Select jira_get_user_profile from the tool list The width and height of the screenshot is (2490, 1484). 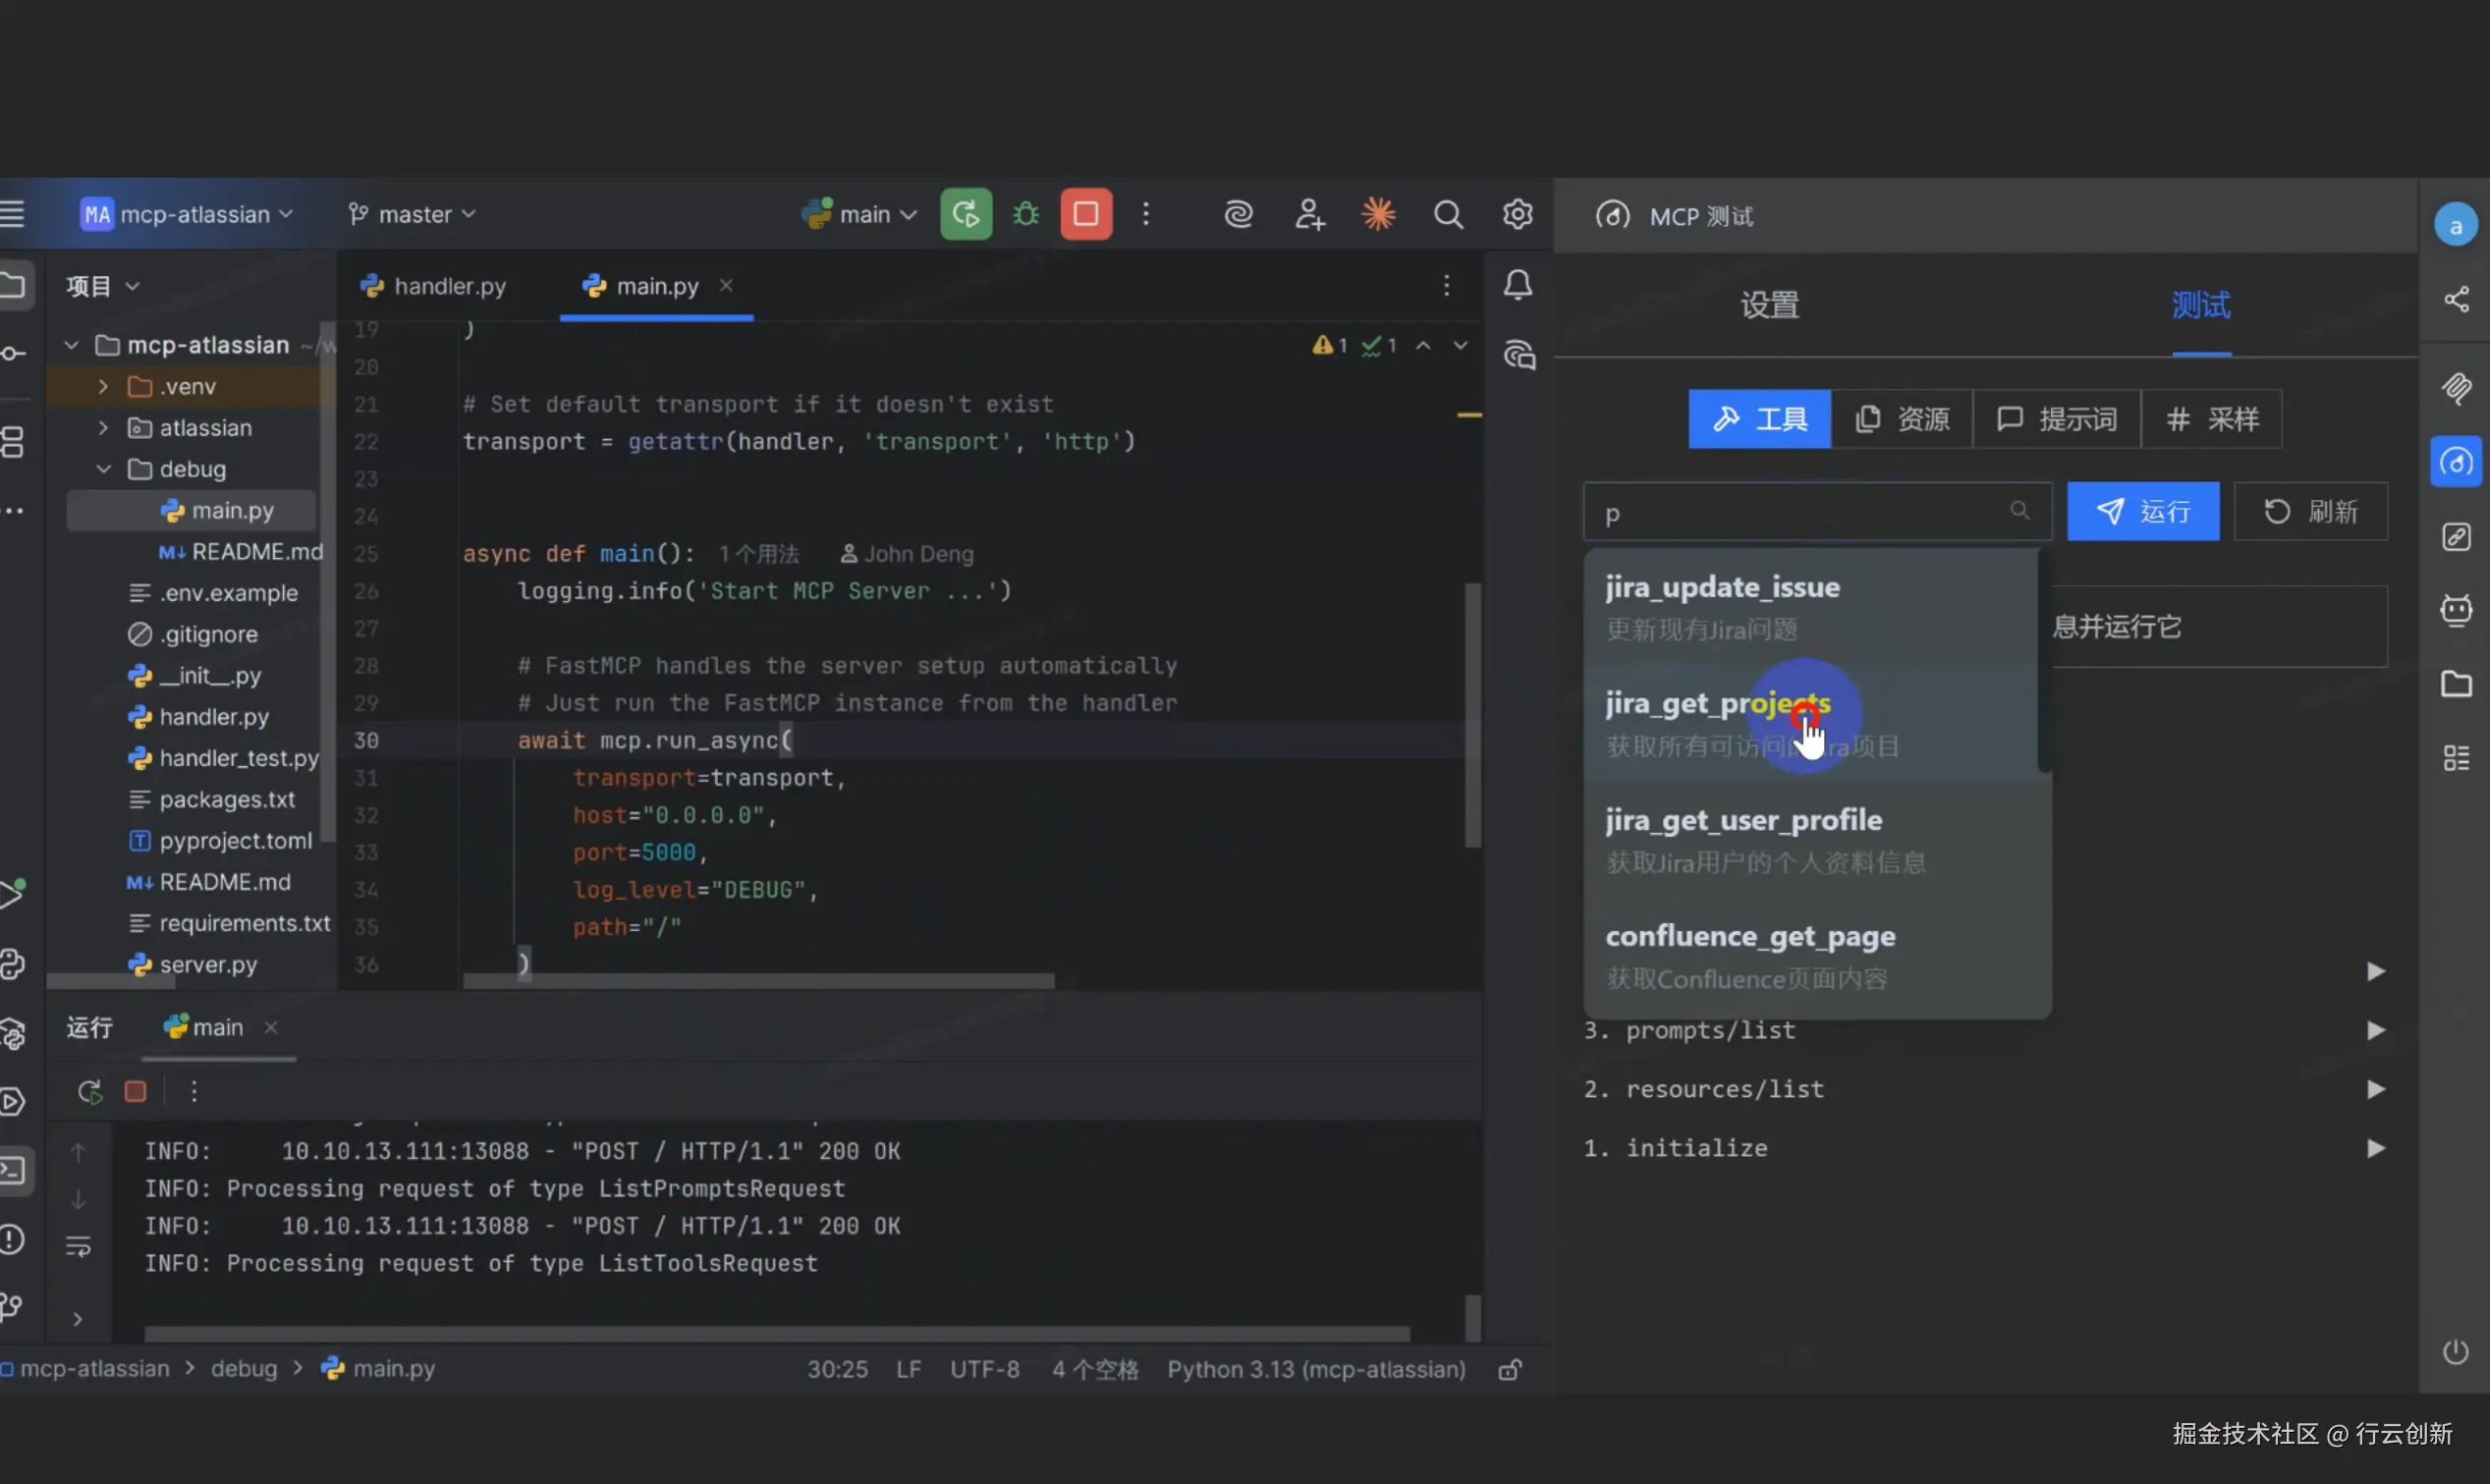[x=1743, y=820]
